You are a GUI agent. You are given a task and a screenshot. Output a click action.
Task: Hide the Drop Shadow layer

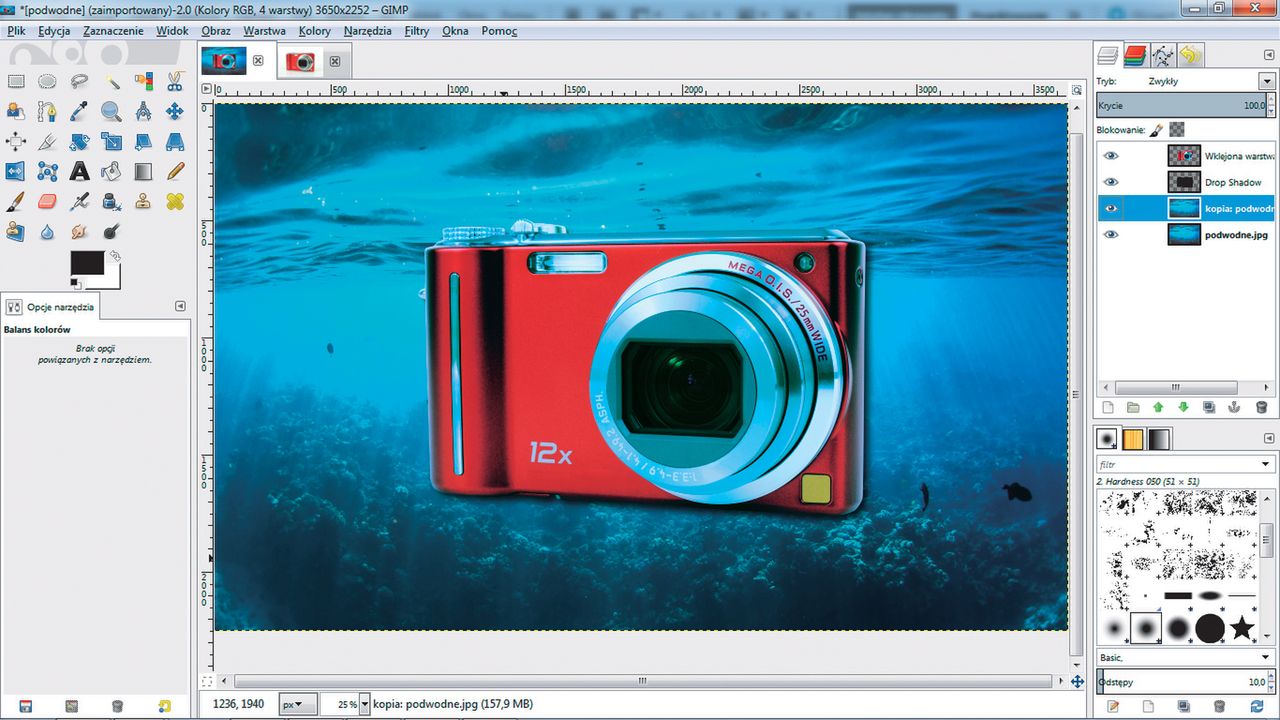pos(1111,182)
